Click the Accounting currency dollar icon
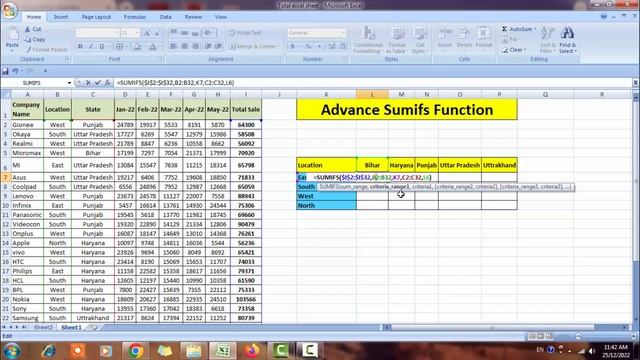Screen dimensions: 640x360 click(293, 47)
